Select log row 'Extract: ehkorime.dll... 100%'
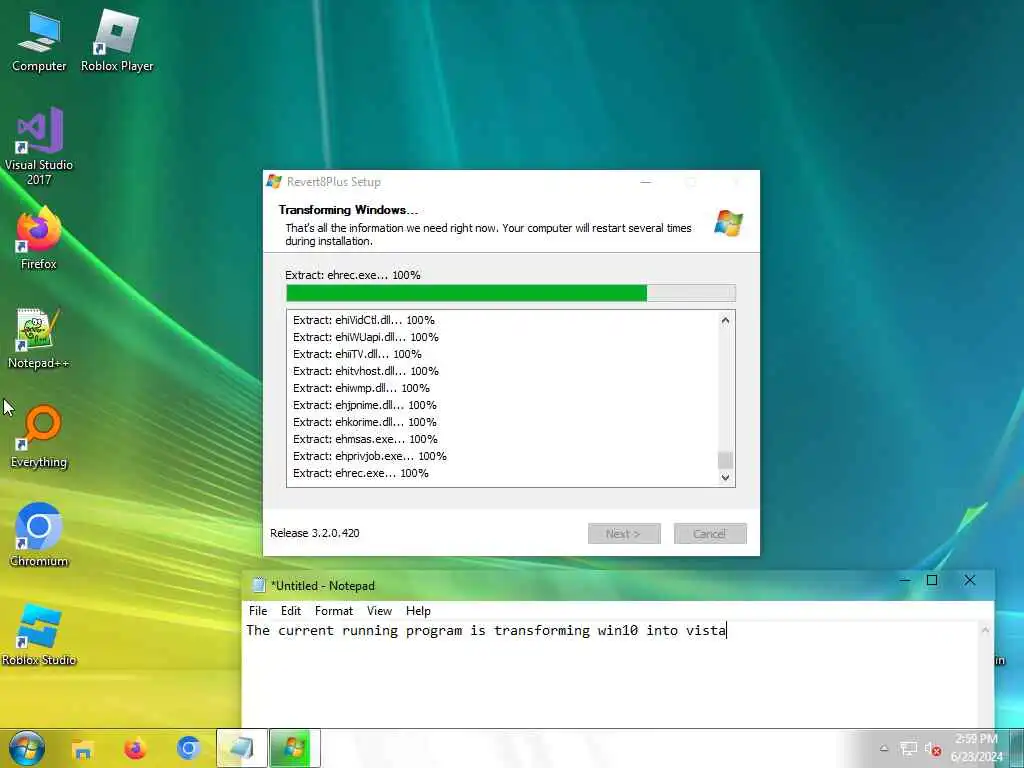 [364, 422]
